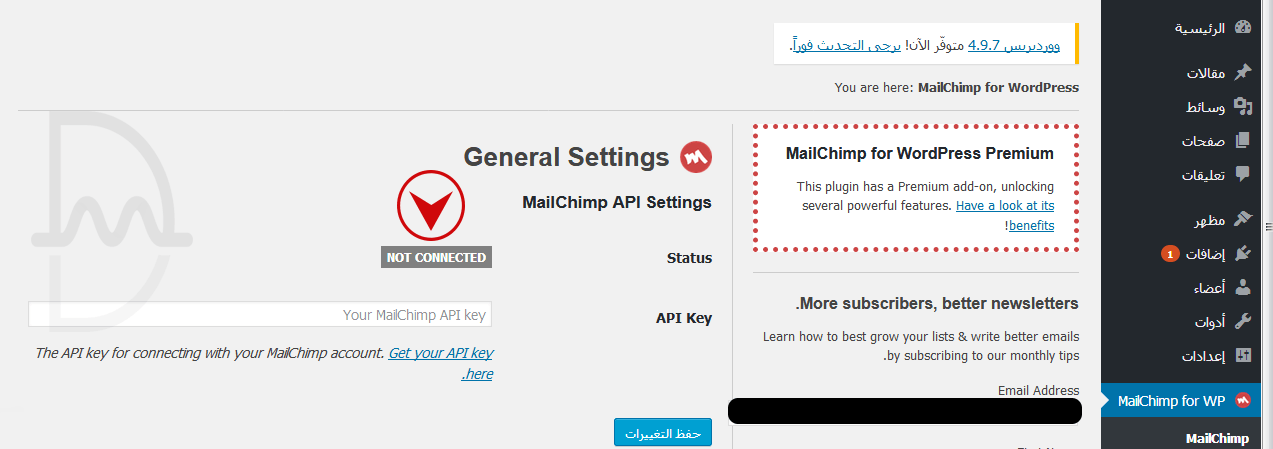Click the pages icon beside صفحات

[1243, 141]
